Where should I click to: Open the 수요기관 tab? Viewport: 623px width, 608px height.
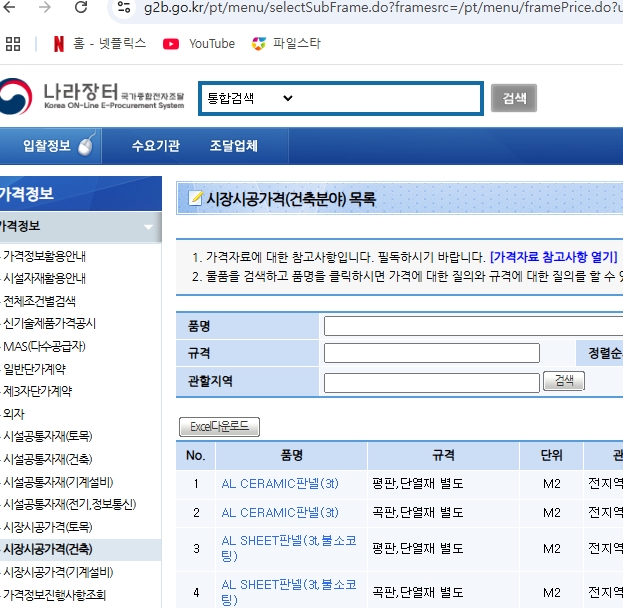pyautogui.click(x=156, y=146)
